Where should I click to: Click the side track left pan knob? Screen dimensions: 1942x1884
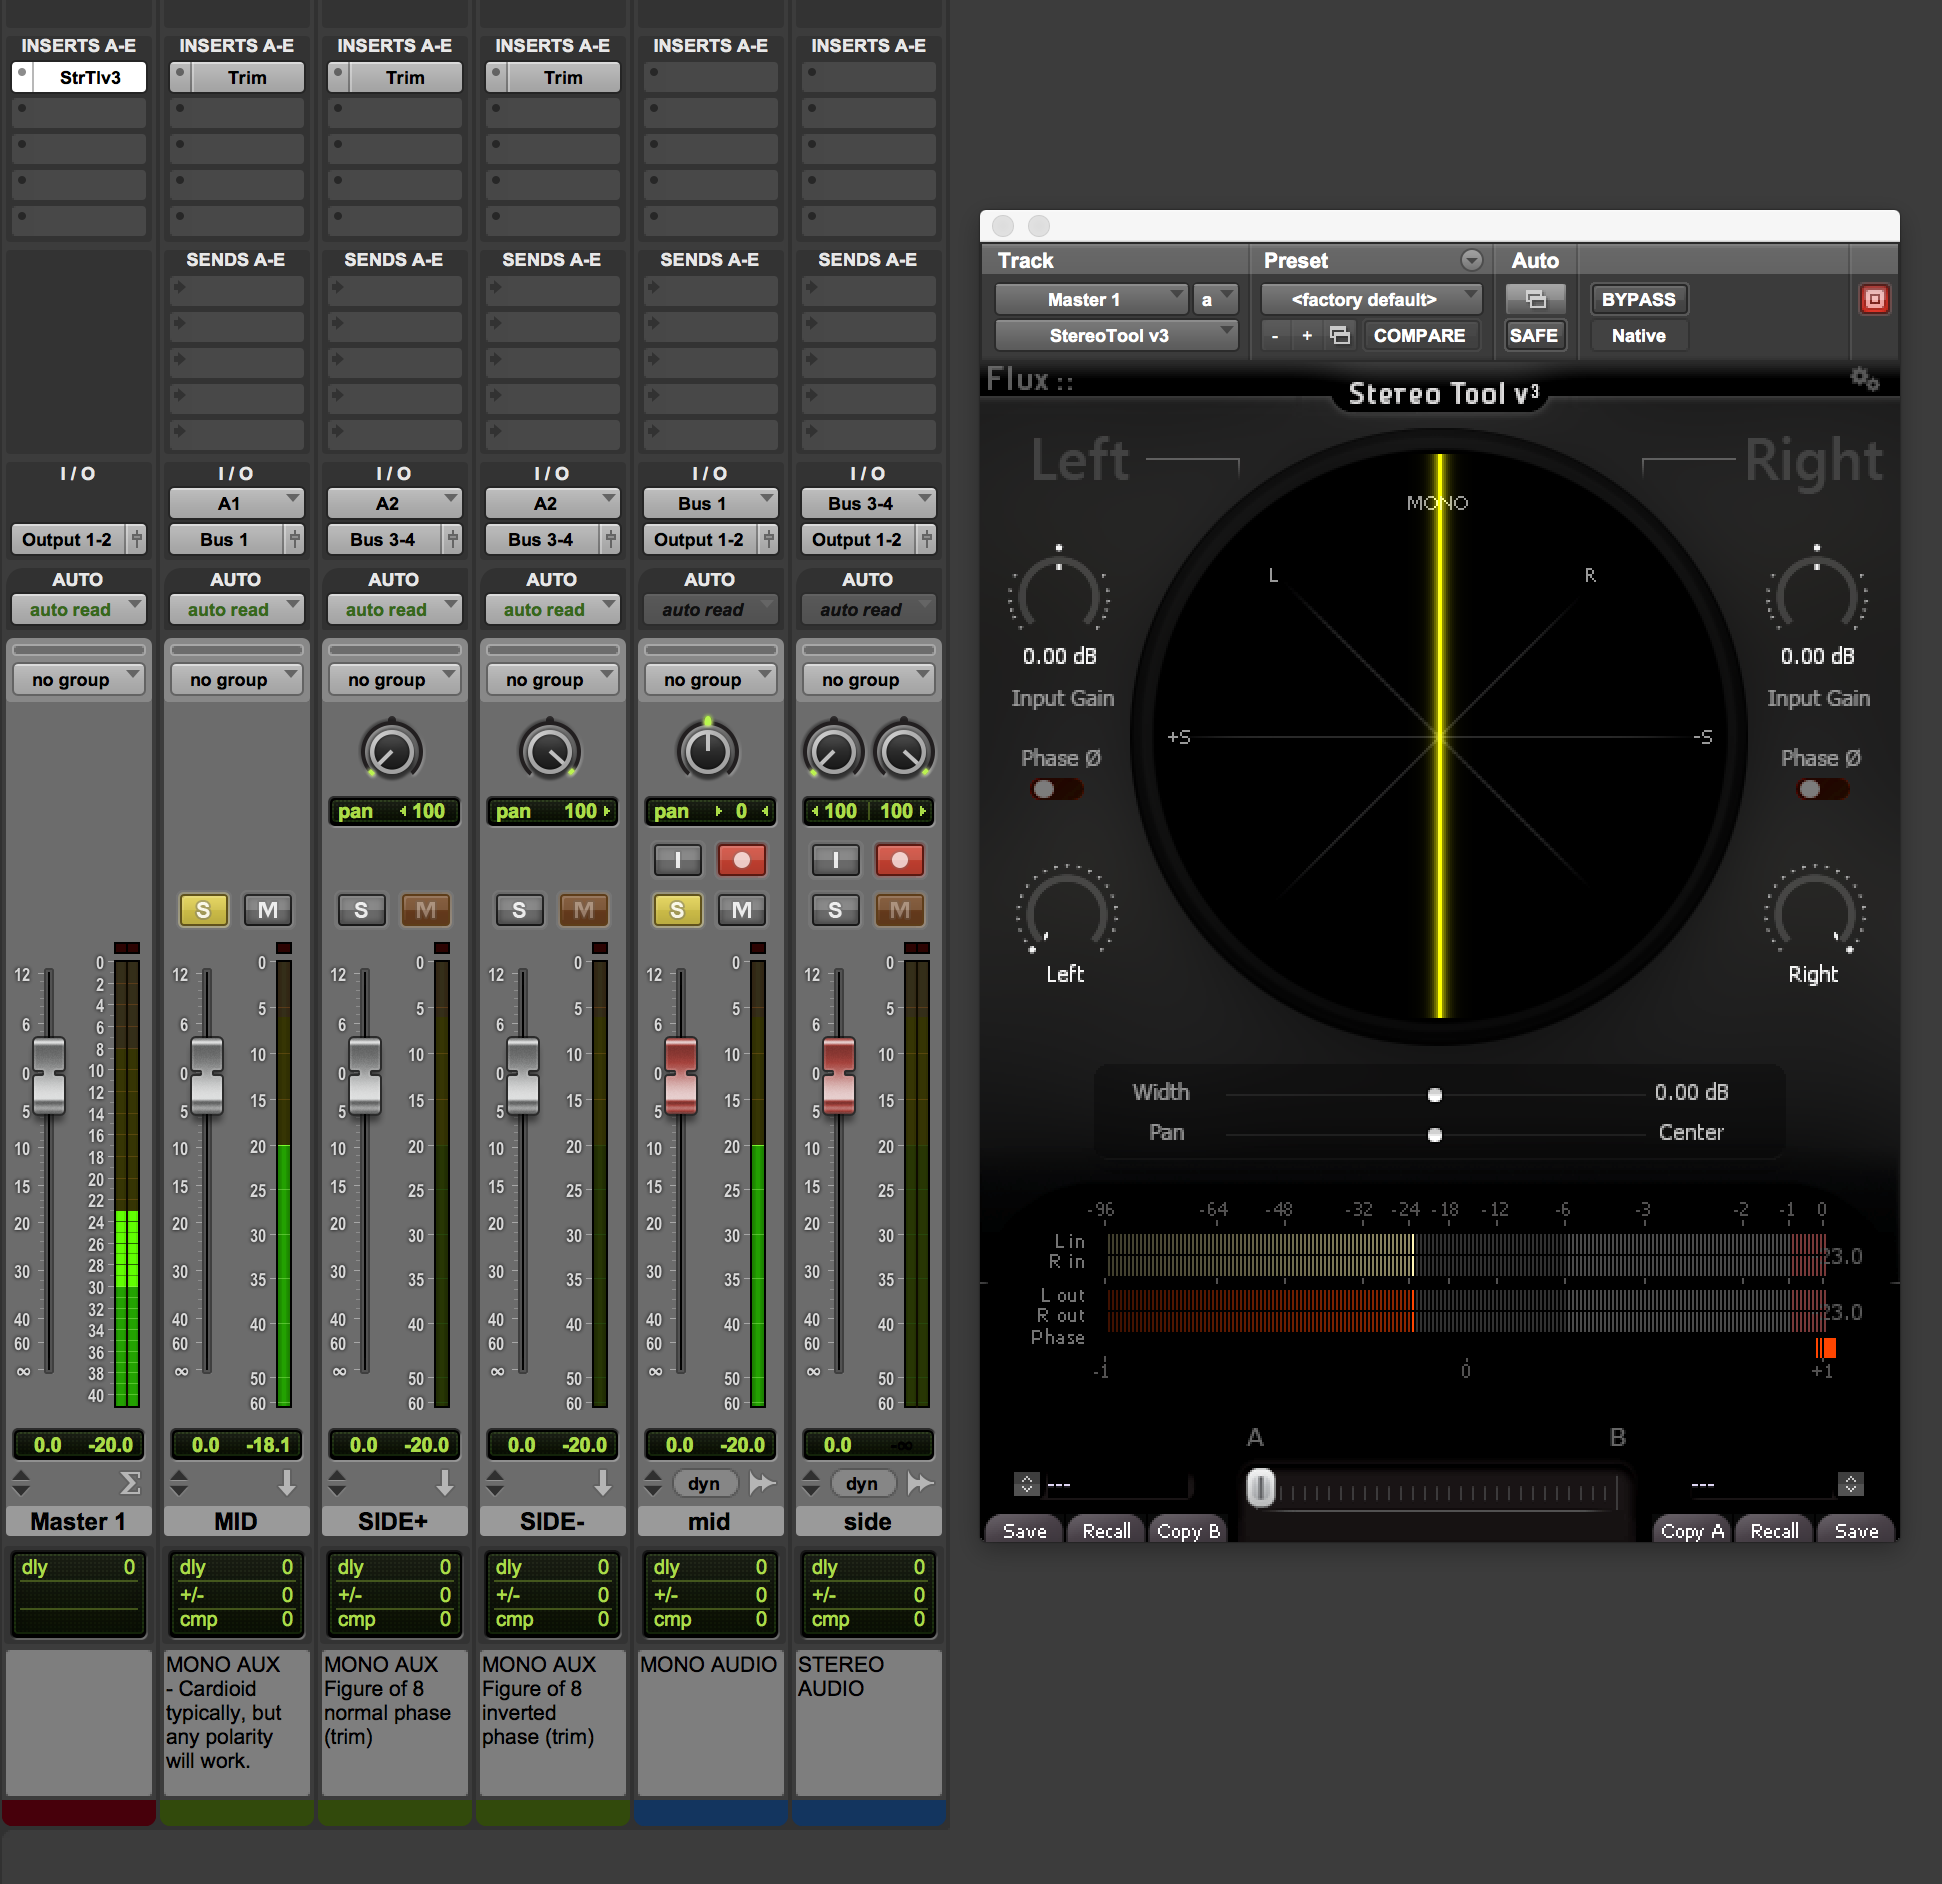[833, 752]
